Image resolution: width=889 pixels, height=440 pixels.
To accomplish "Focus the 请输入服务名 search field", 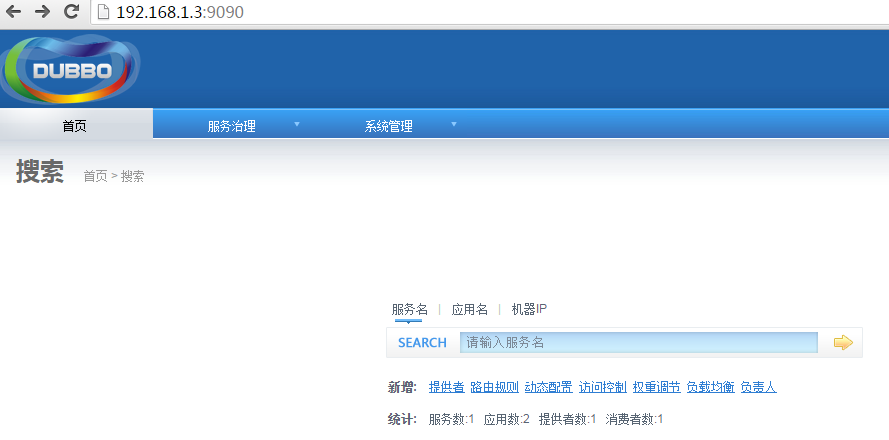I will pos(638,342).
